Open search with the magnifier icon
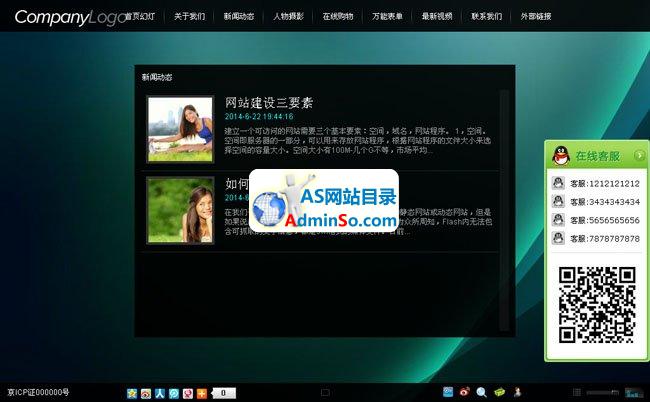 click(481, 392)
